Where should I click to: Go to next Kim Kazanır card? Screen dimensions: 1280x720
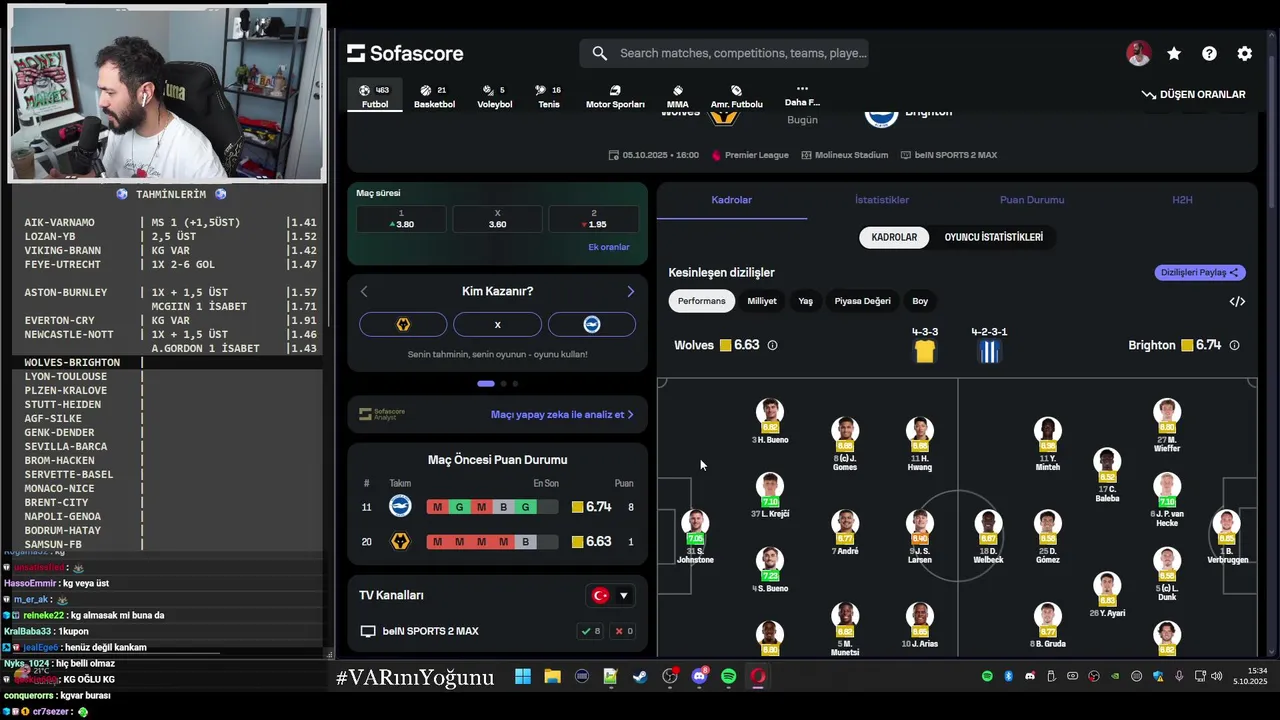tap(630, 291)
